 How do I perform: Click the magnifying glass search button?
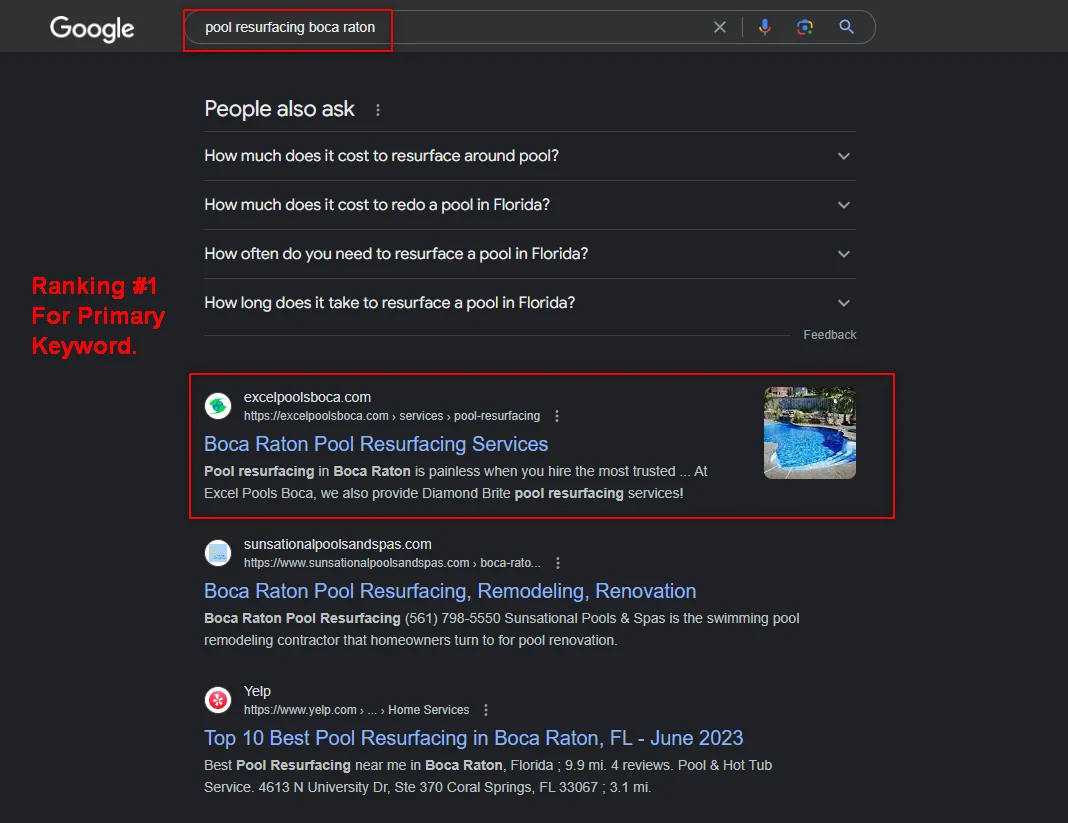tap(847, 27)
